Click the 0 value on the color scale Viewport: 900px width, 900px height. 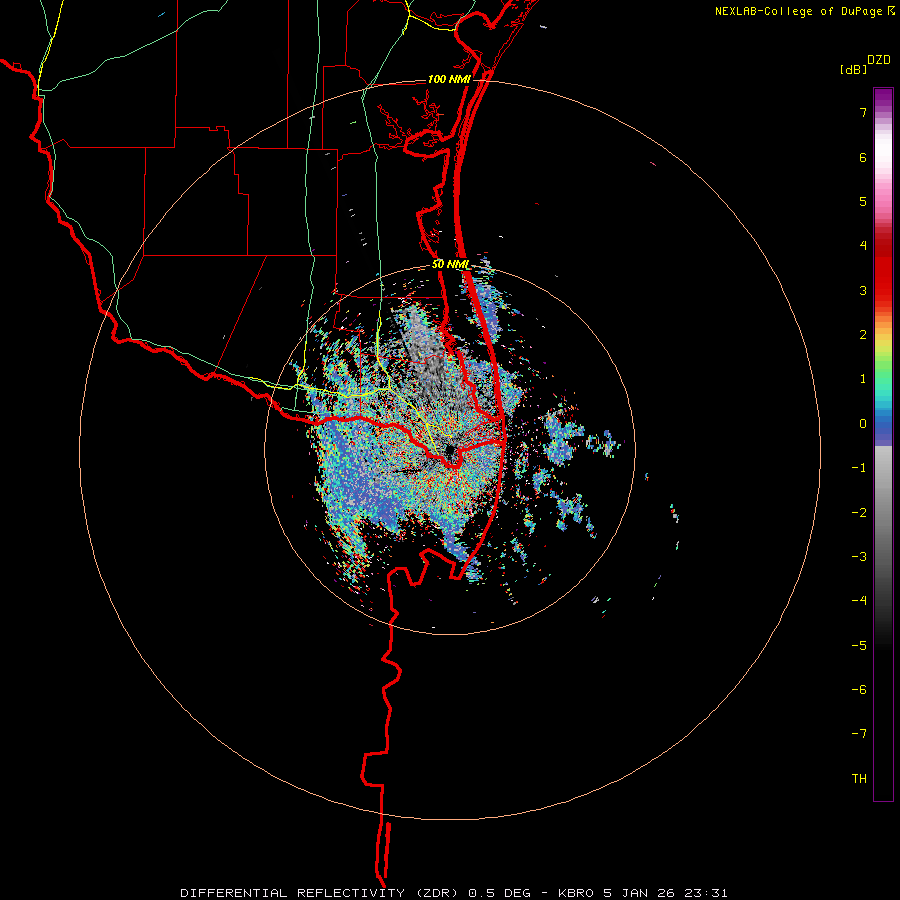click(x=863, y=424)
